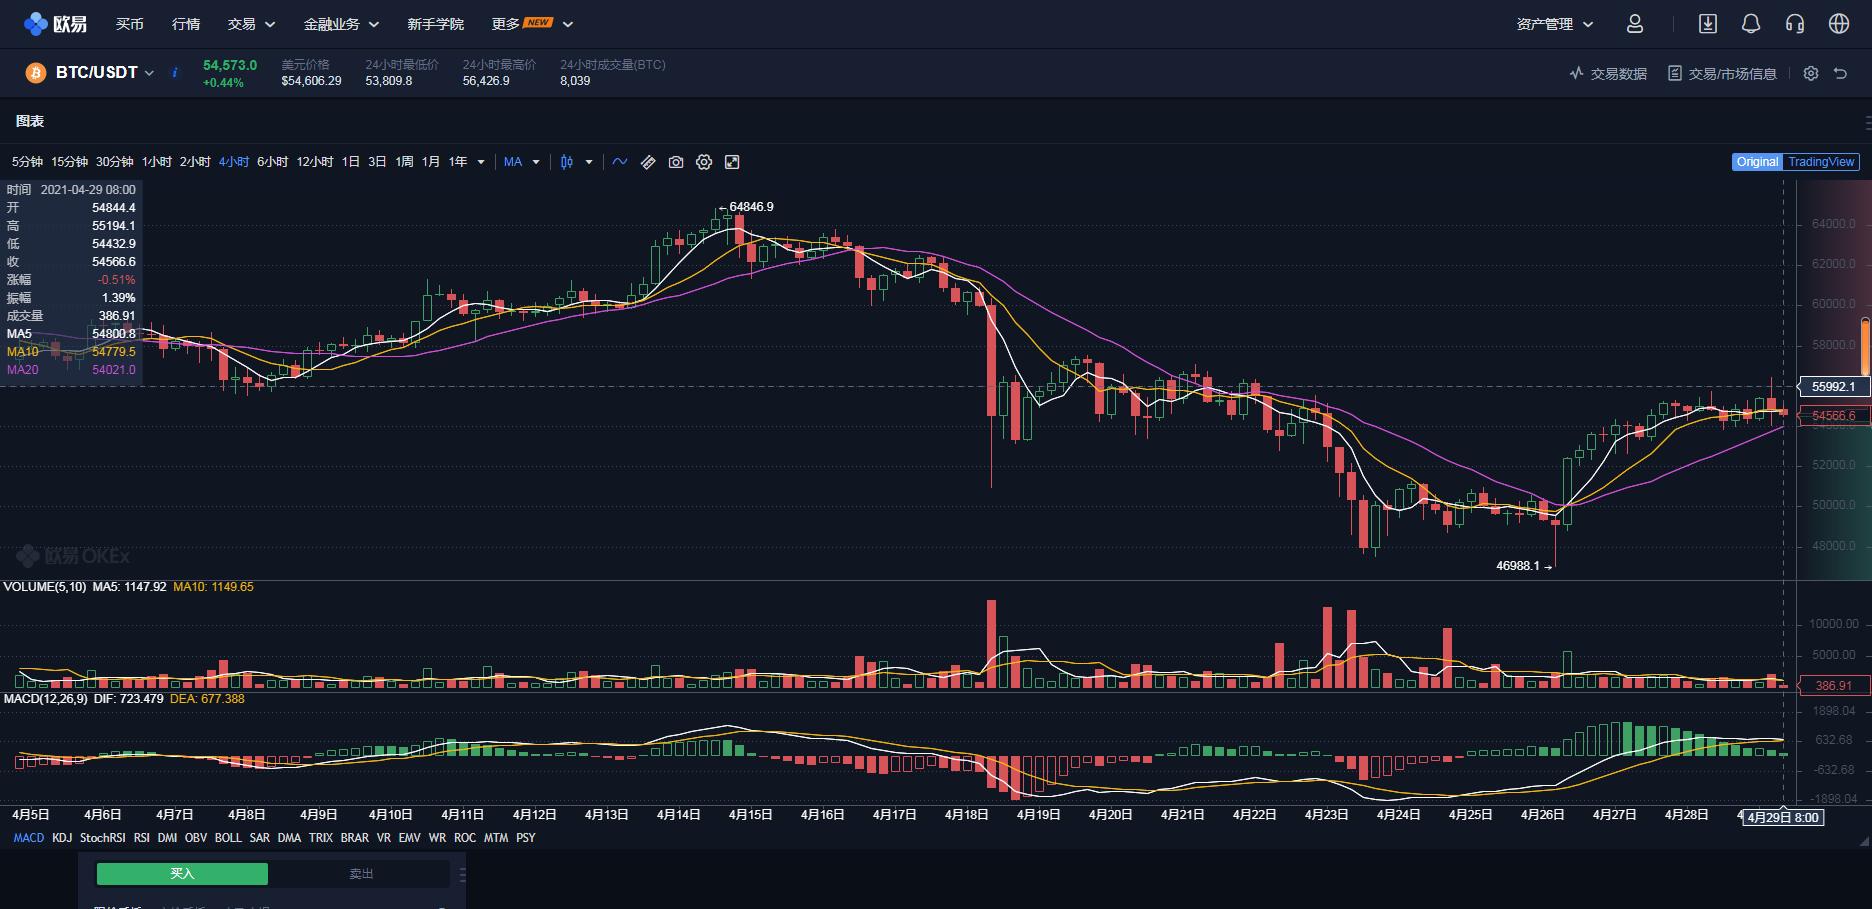Image resolution: width=1872 pixels, height=909 pixels.
Task: Select the 12小时 interval
Action: click(315, 162)
